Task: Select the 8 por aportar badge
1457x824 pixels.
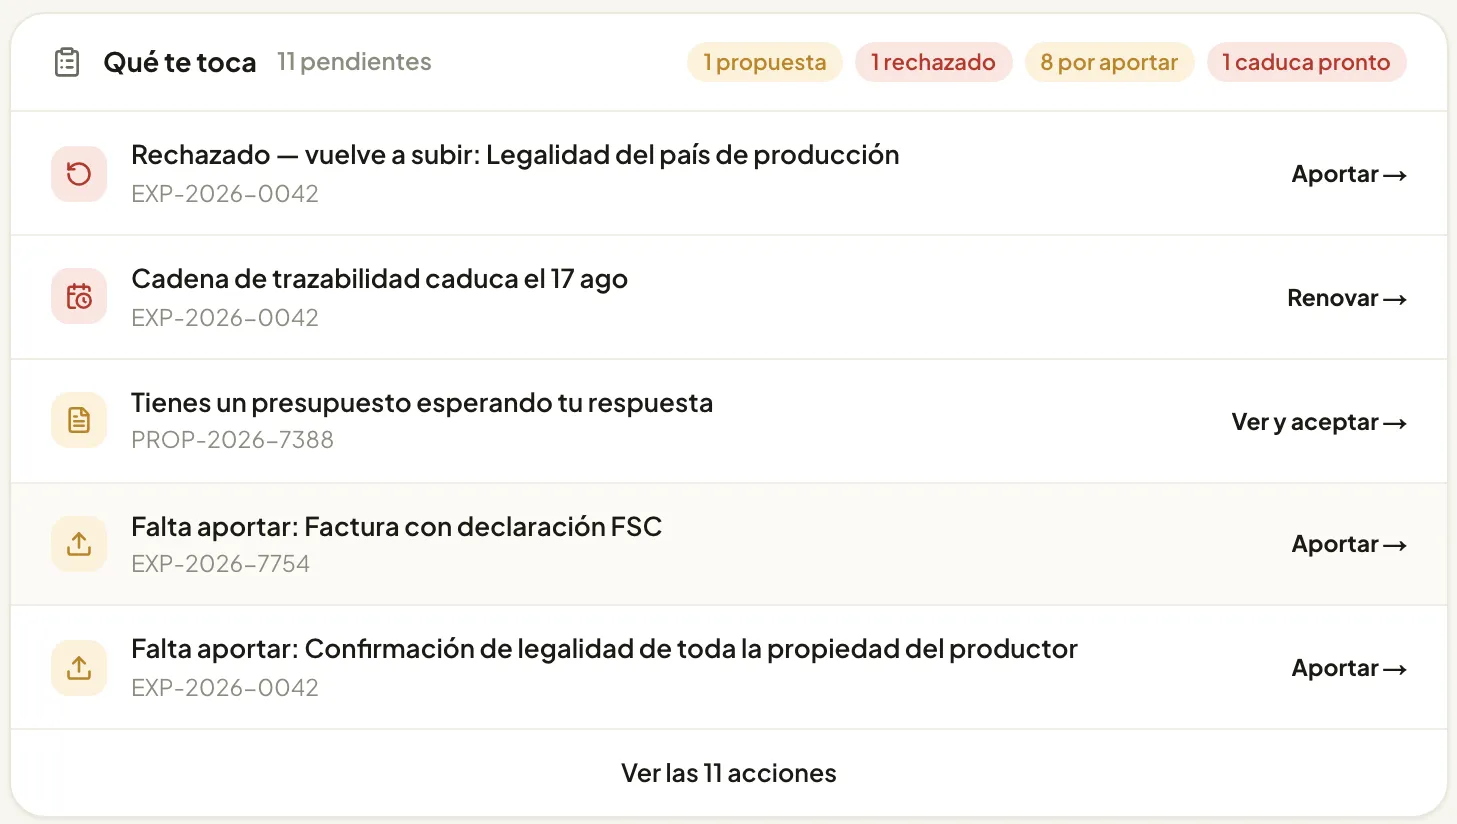Action: point(1109,62)
